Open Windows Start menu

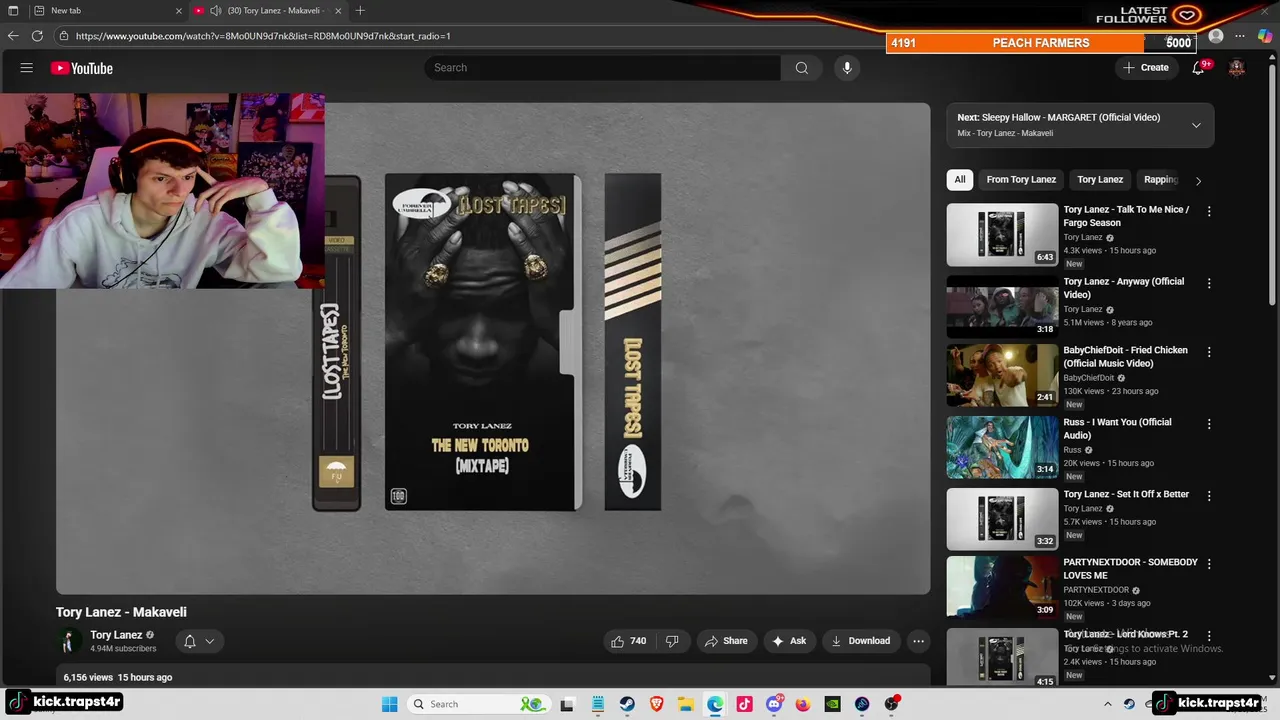[x=389, y=704]
